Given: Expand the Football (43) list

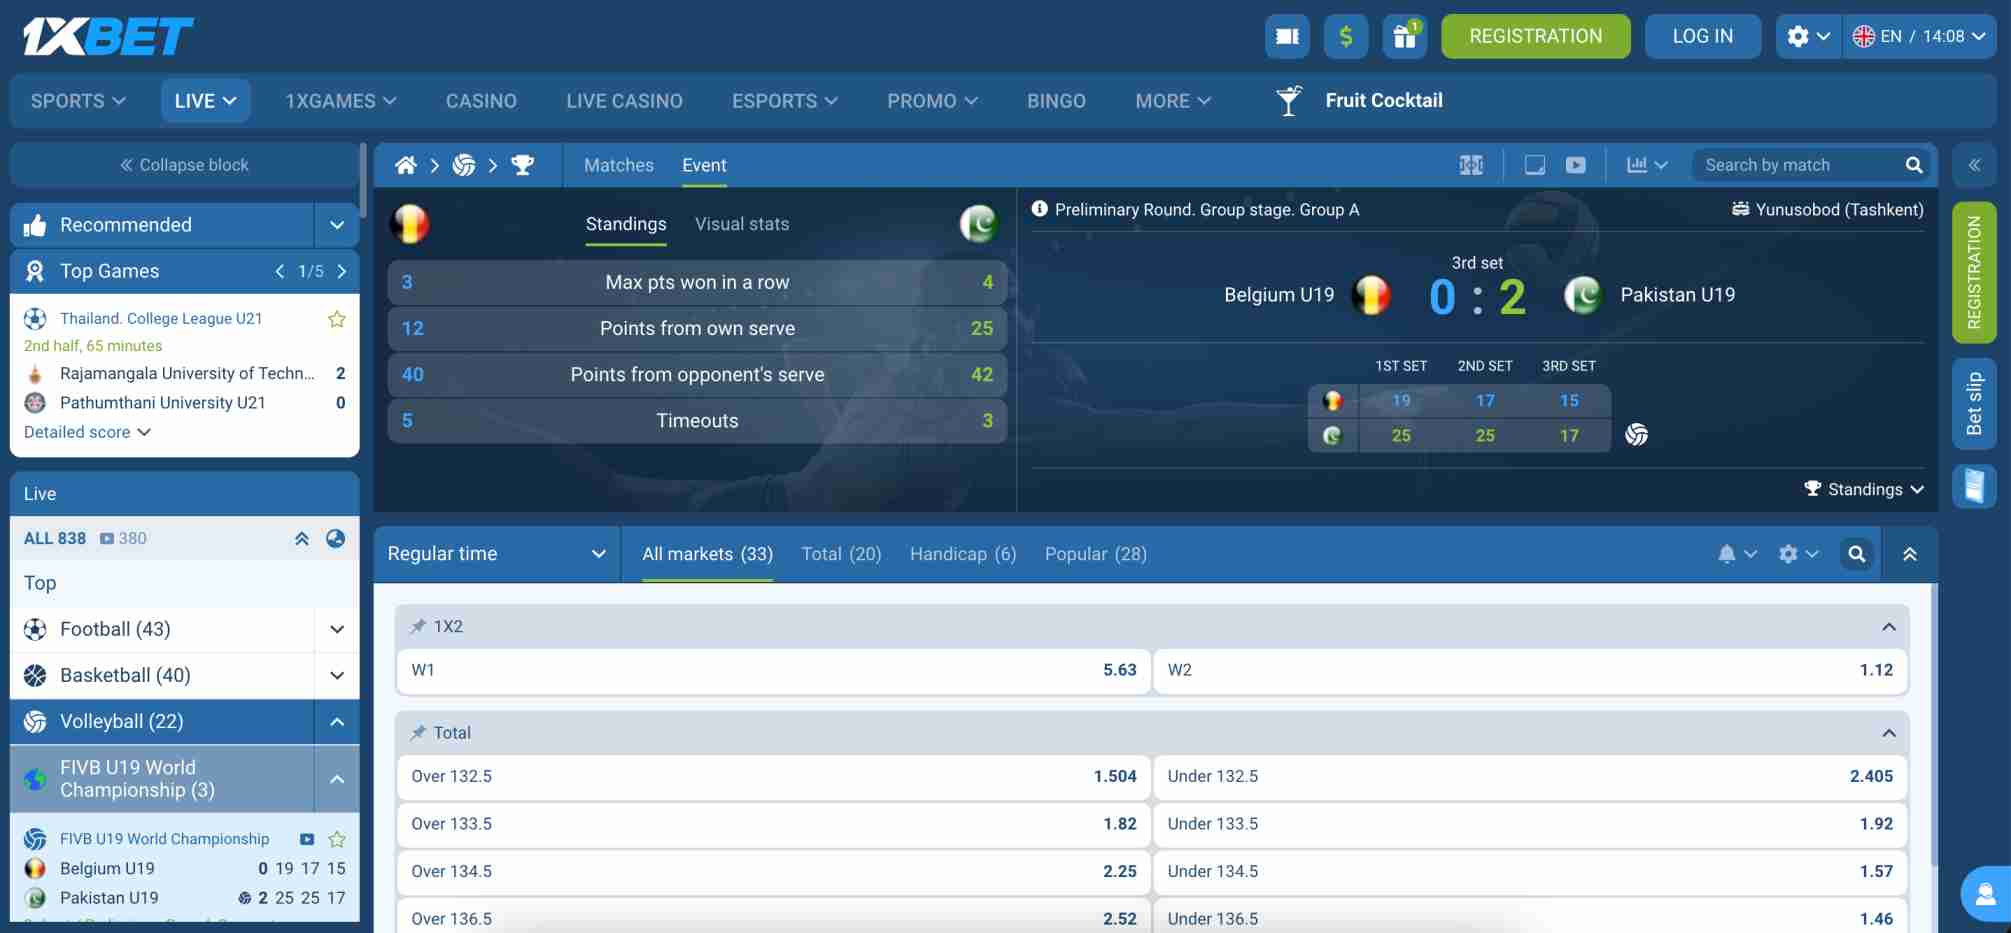Looking at the screenshot, I should (337, 629).
